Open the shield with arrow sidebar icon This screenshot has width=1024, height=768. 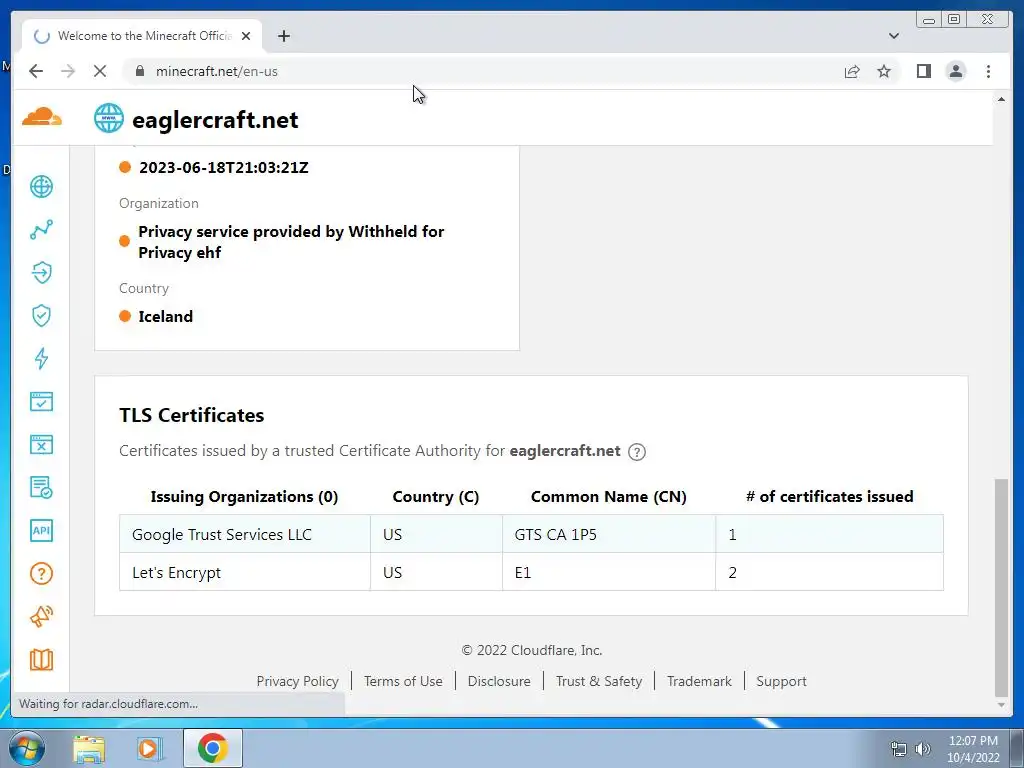[x=41, y=272]
